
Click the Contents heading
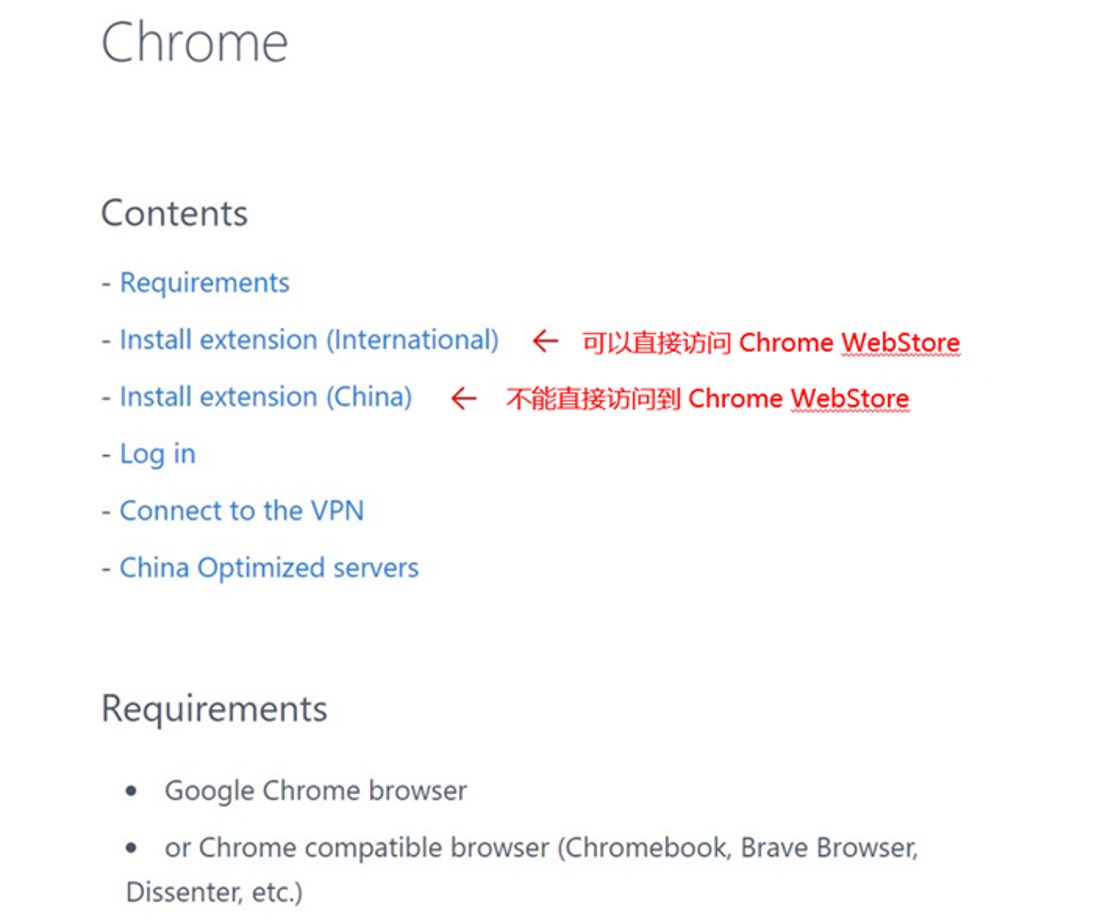pyautogui.click(x=175, y=213)
